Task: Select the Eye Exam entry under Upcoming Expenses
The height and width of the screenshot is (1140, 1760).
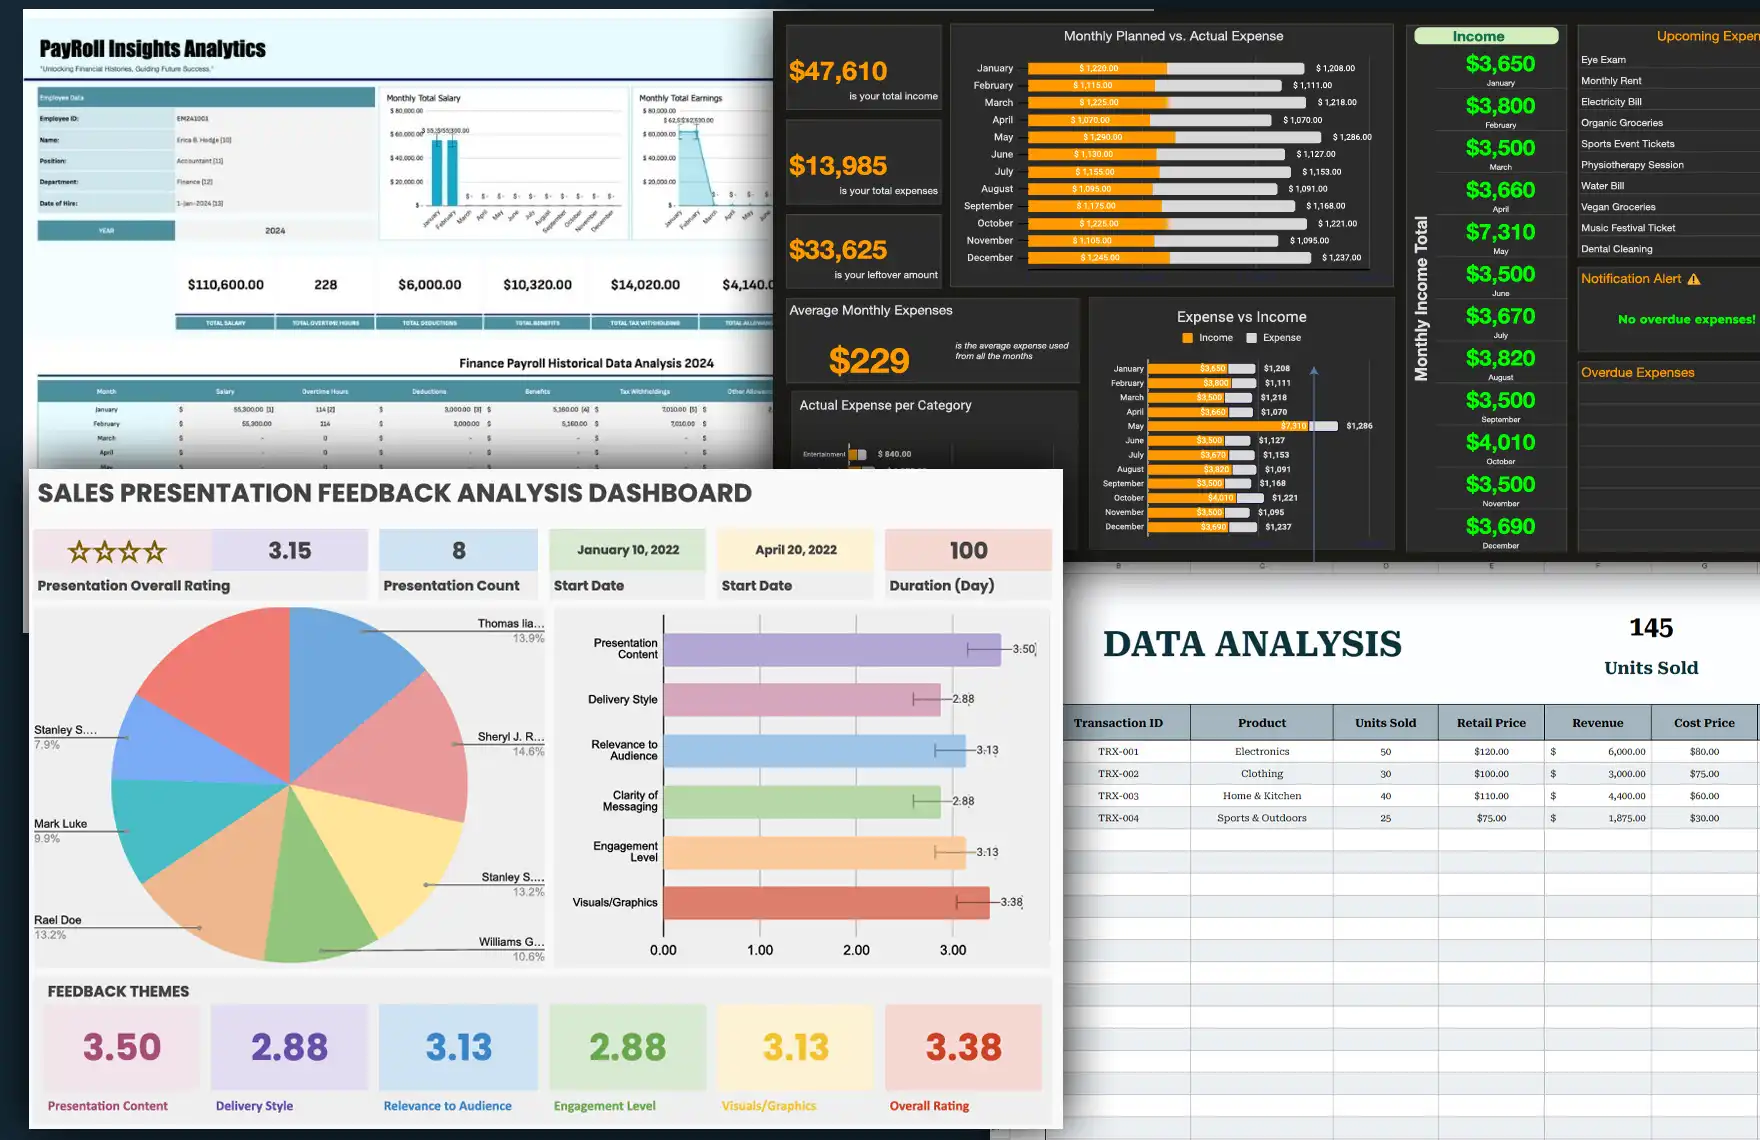Action: pyautogui.click(x=1602, y=59)
